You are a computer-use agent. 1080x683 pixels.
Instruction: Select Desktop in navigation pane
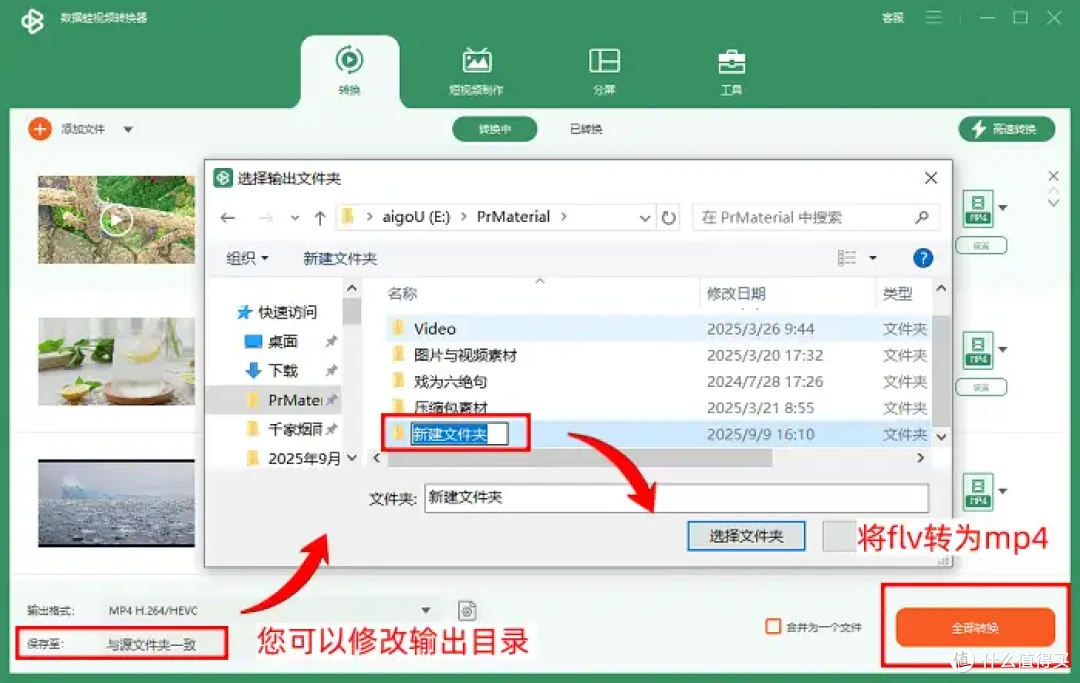tap(271, 342)
